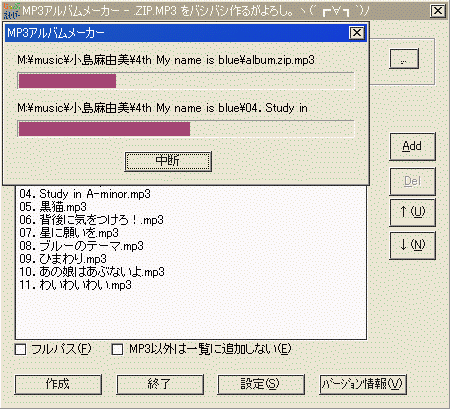450x409 pixels.
Task: Show バージョン情報(V) version info
Action: click(x=363, y=384)
